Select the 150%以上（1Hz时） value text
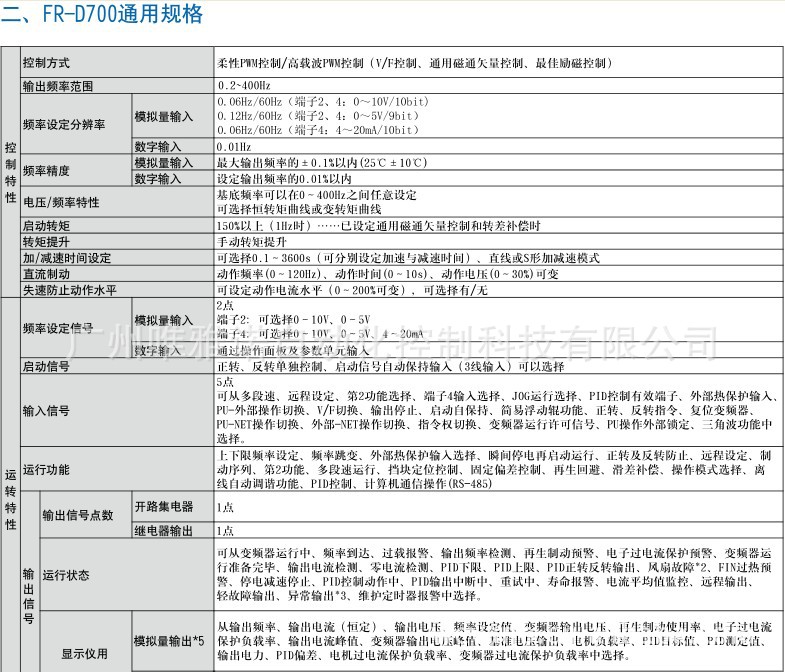This screenshot has width=785, height=672. (263, 226)
